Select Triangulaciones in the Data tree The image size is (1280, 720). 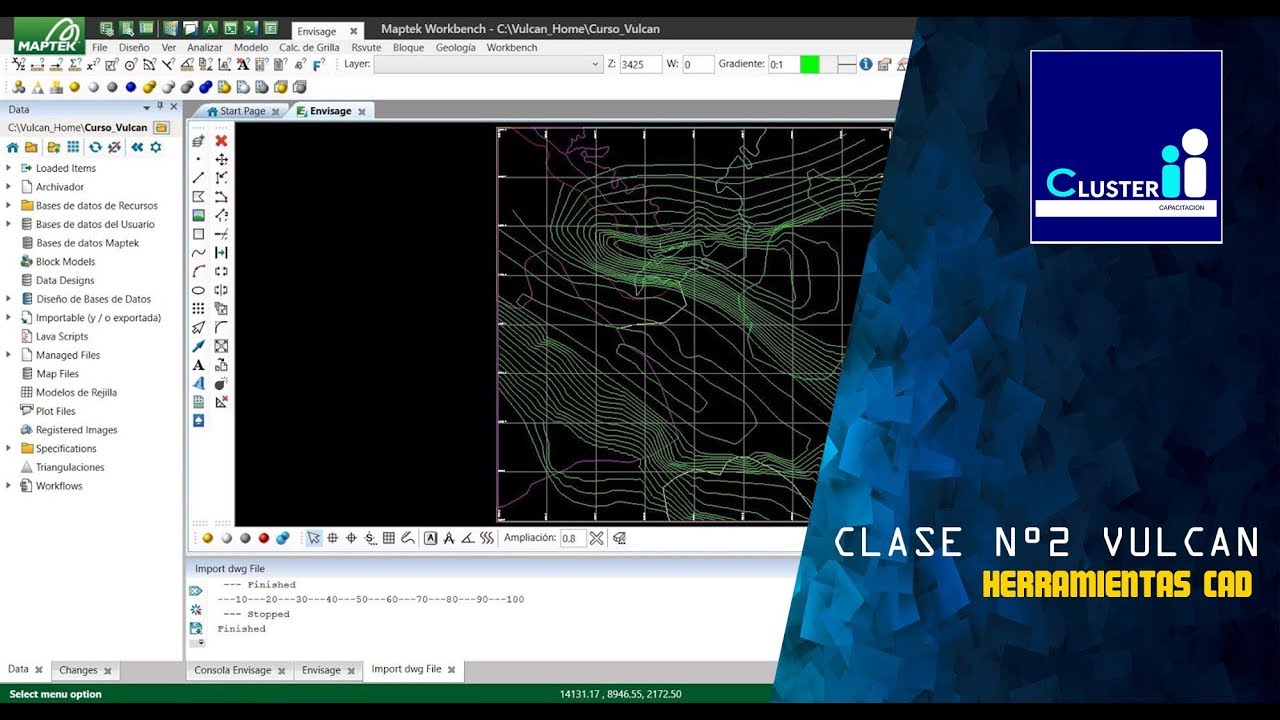tap(70, 467)
